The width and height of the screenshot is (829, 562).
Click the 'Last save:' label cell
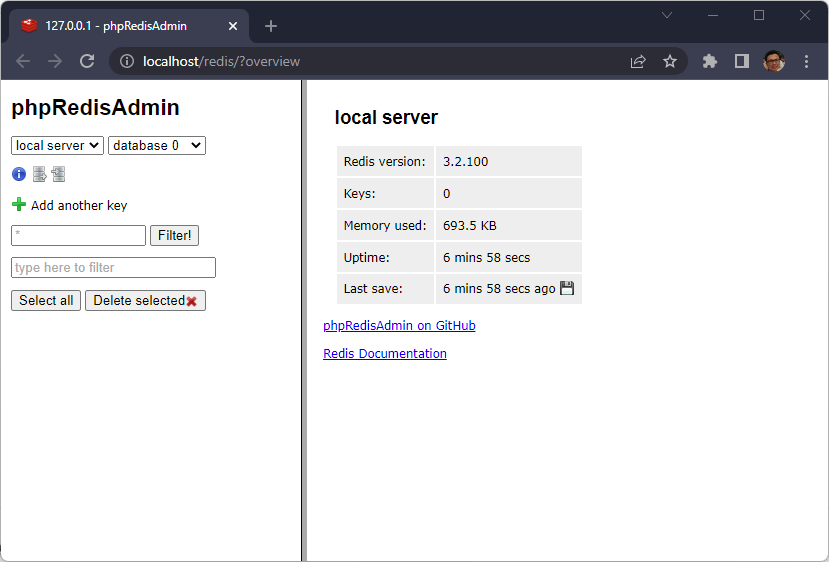click(385, 289)
